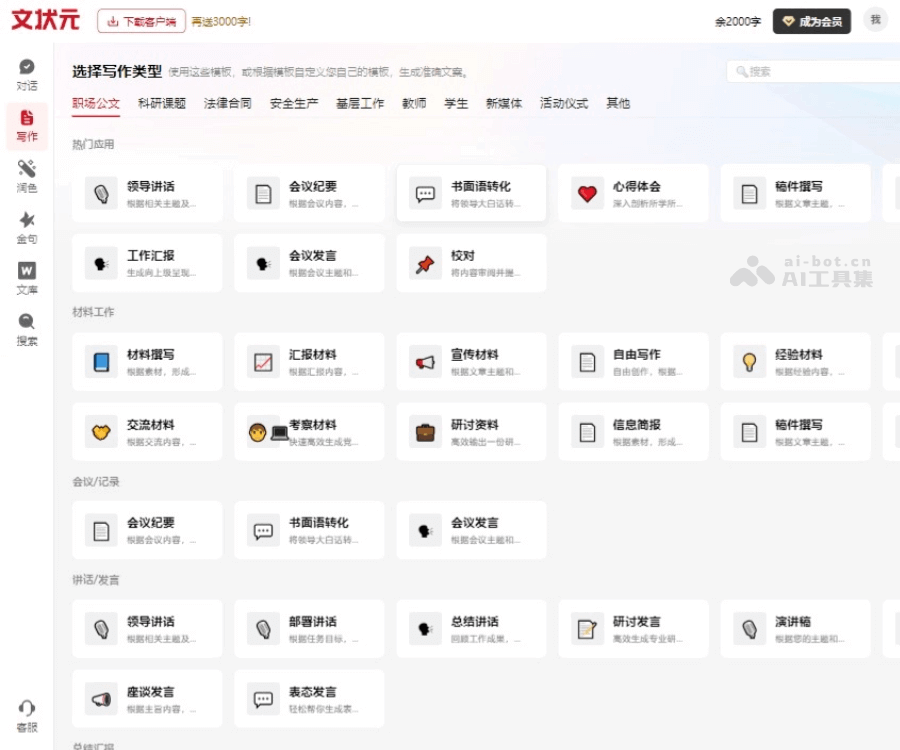The height and width of the screenshot is (750, 900).
Task: Open the 书面语转化 template card
Action: click(x=471, y=195)
